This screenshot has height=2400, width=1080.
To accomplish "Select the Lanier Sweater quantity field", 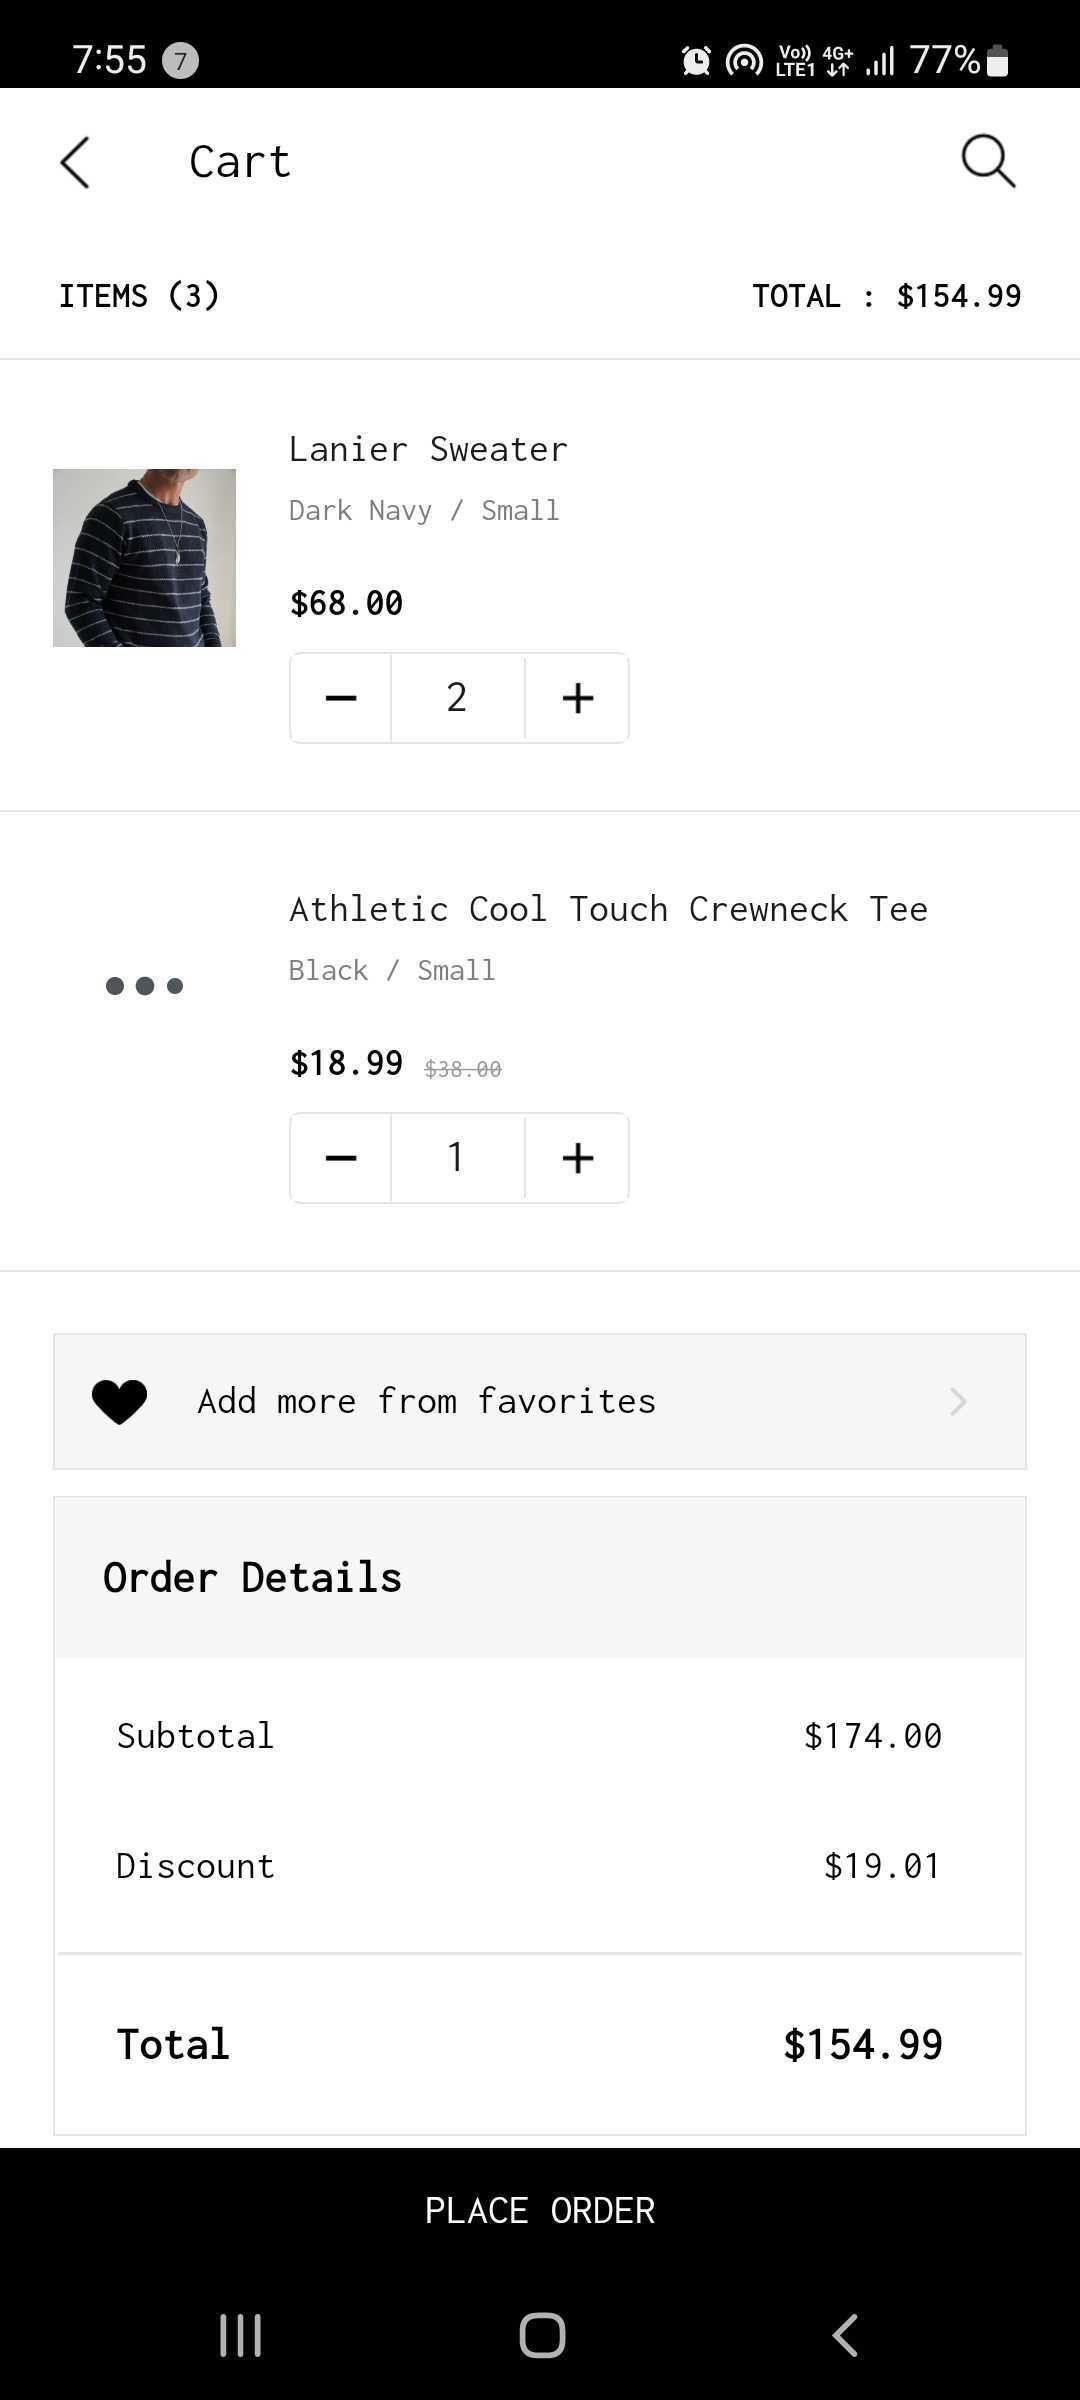I will pos(458,698).
